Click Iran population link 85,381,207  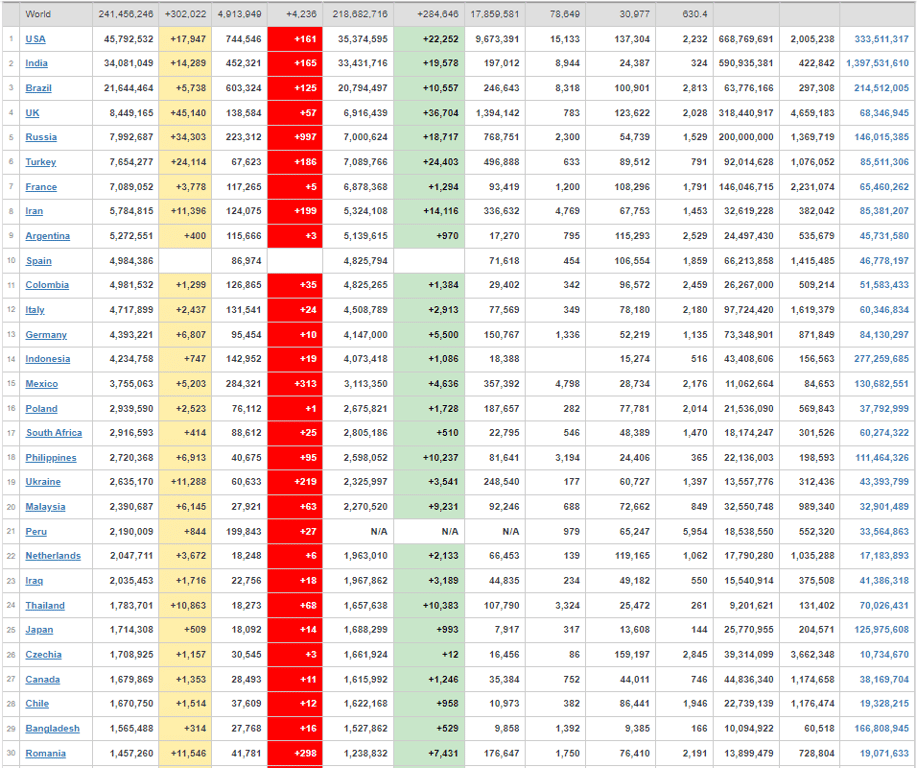coord(884,211)
